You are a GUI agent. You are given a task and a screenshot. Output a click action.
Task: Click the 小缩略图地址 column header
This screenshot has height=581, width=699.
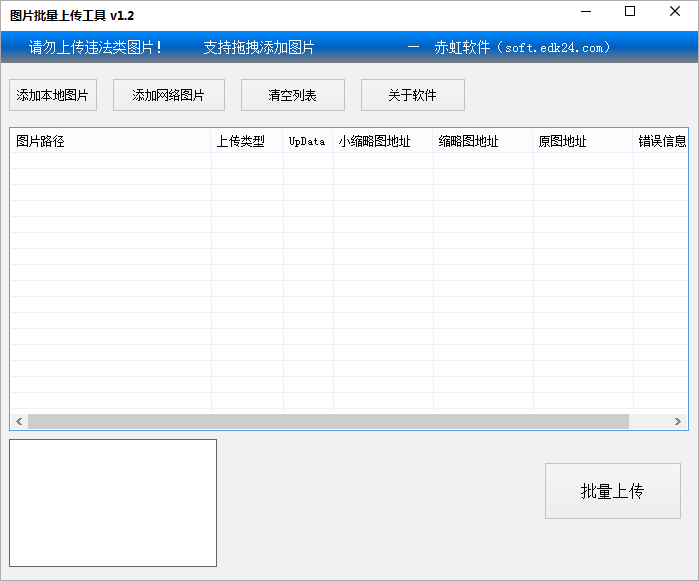pyautogui.click(x=383, y=141)
